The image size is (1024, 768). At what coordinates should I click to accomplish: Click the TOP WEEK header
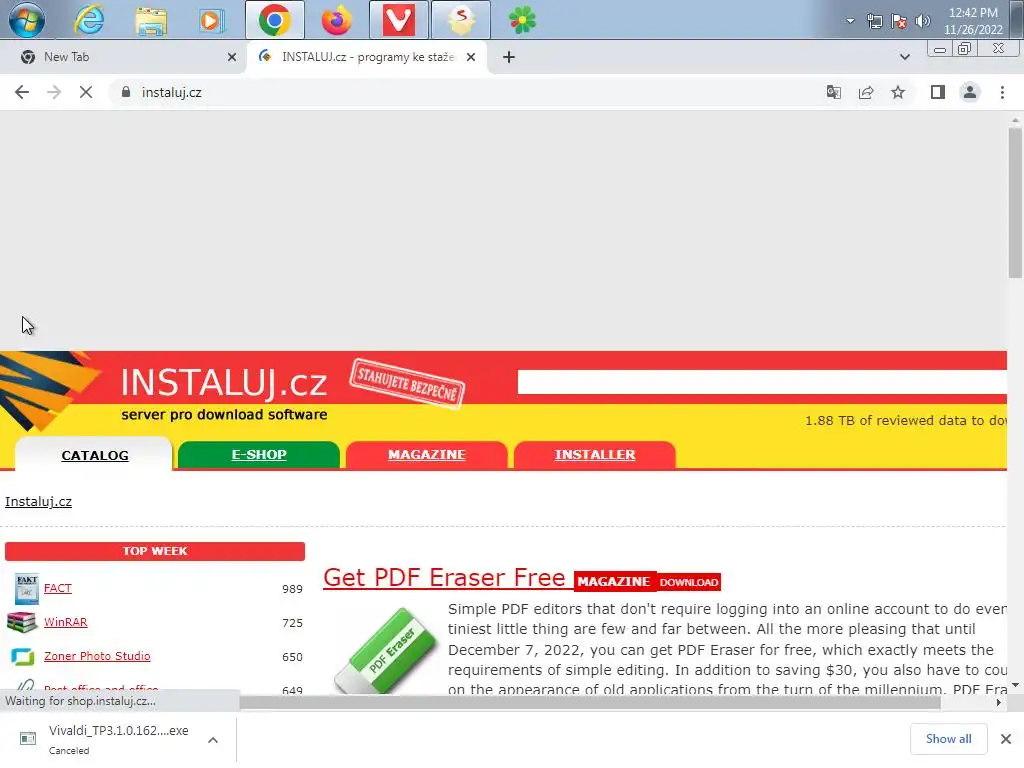point(155,551)
